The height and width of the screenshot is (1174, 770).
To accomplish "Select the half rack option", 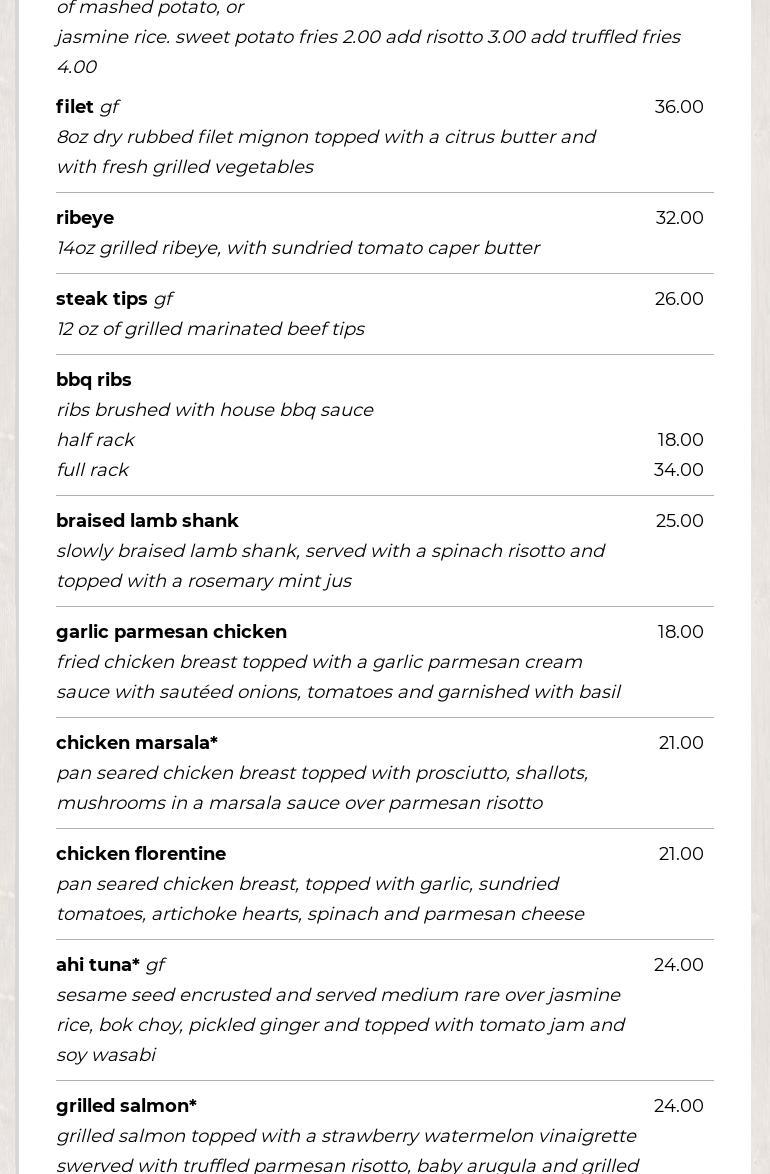I will pos(95,440).
